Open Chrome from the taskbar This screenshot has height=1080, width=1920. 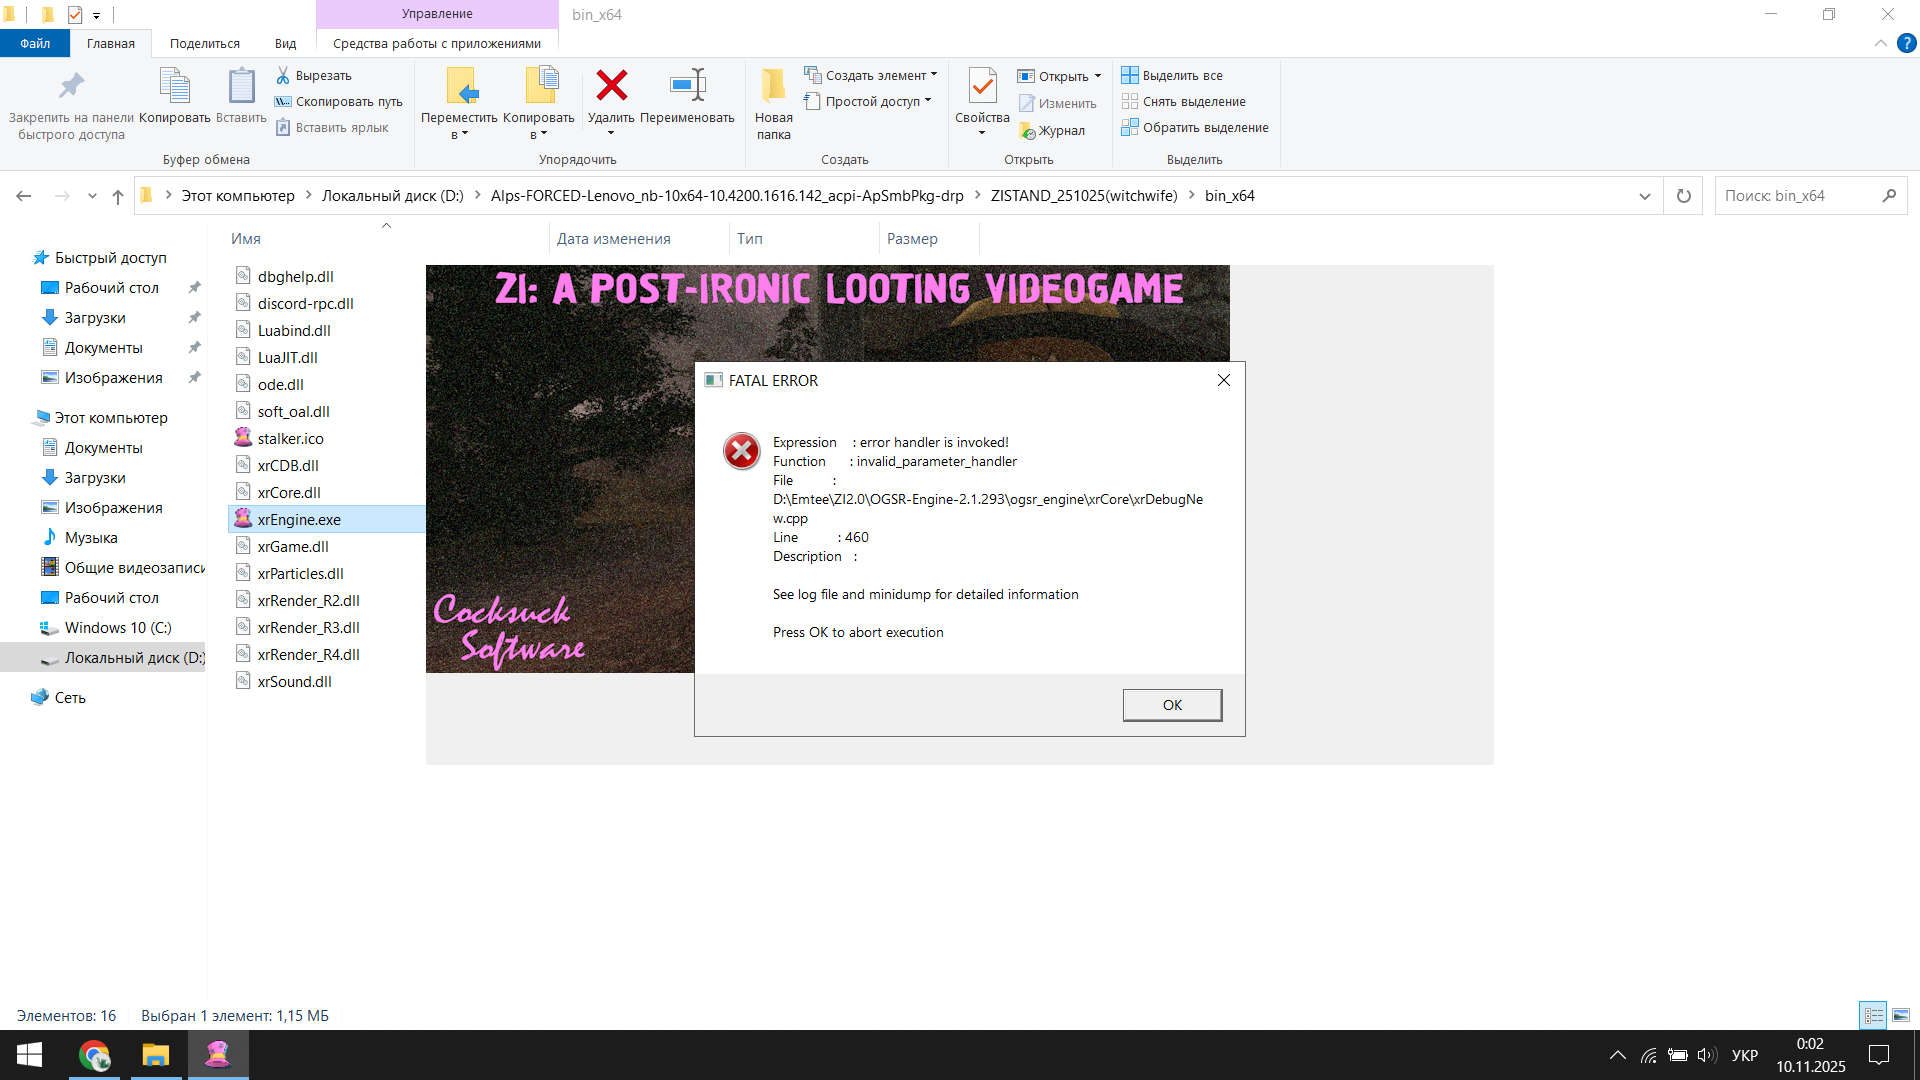point(94,1055)
